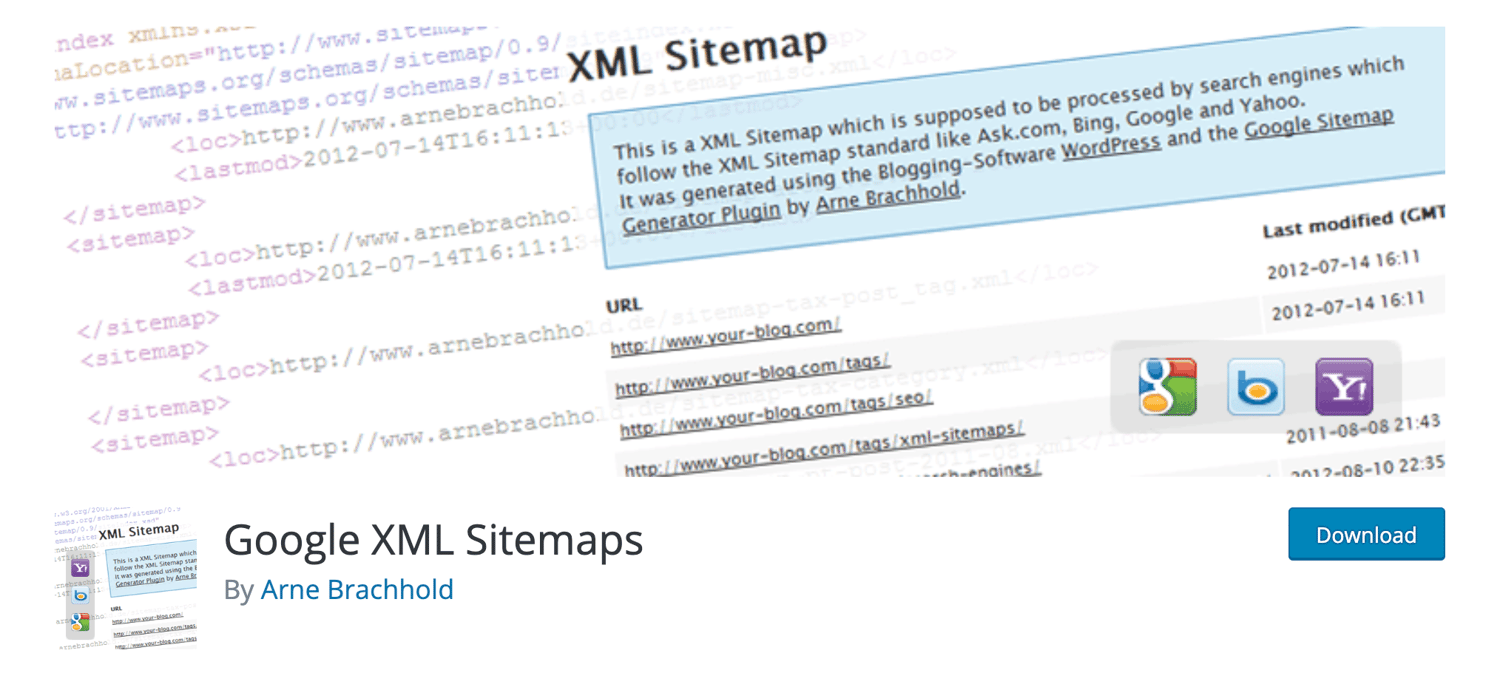This screenshot has width=1500, height=673.
Task: Open the http://www.your-blog.com/ URL link
Action: pos(725,337)
